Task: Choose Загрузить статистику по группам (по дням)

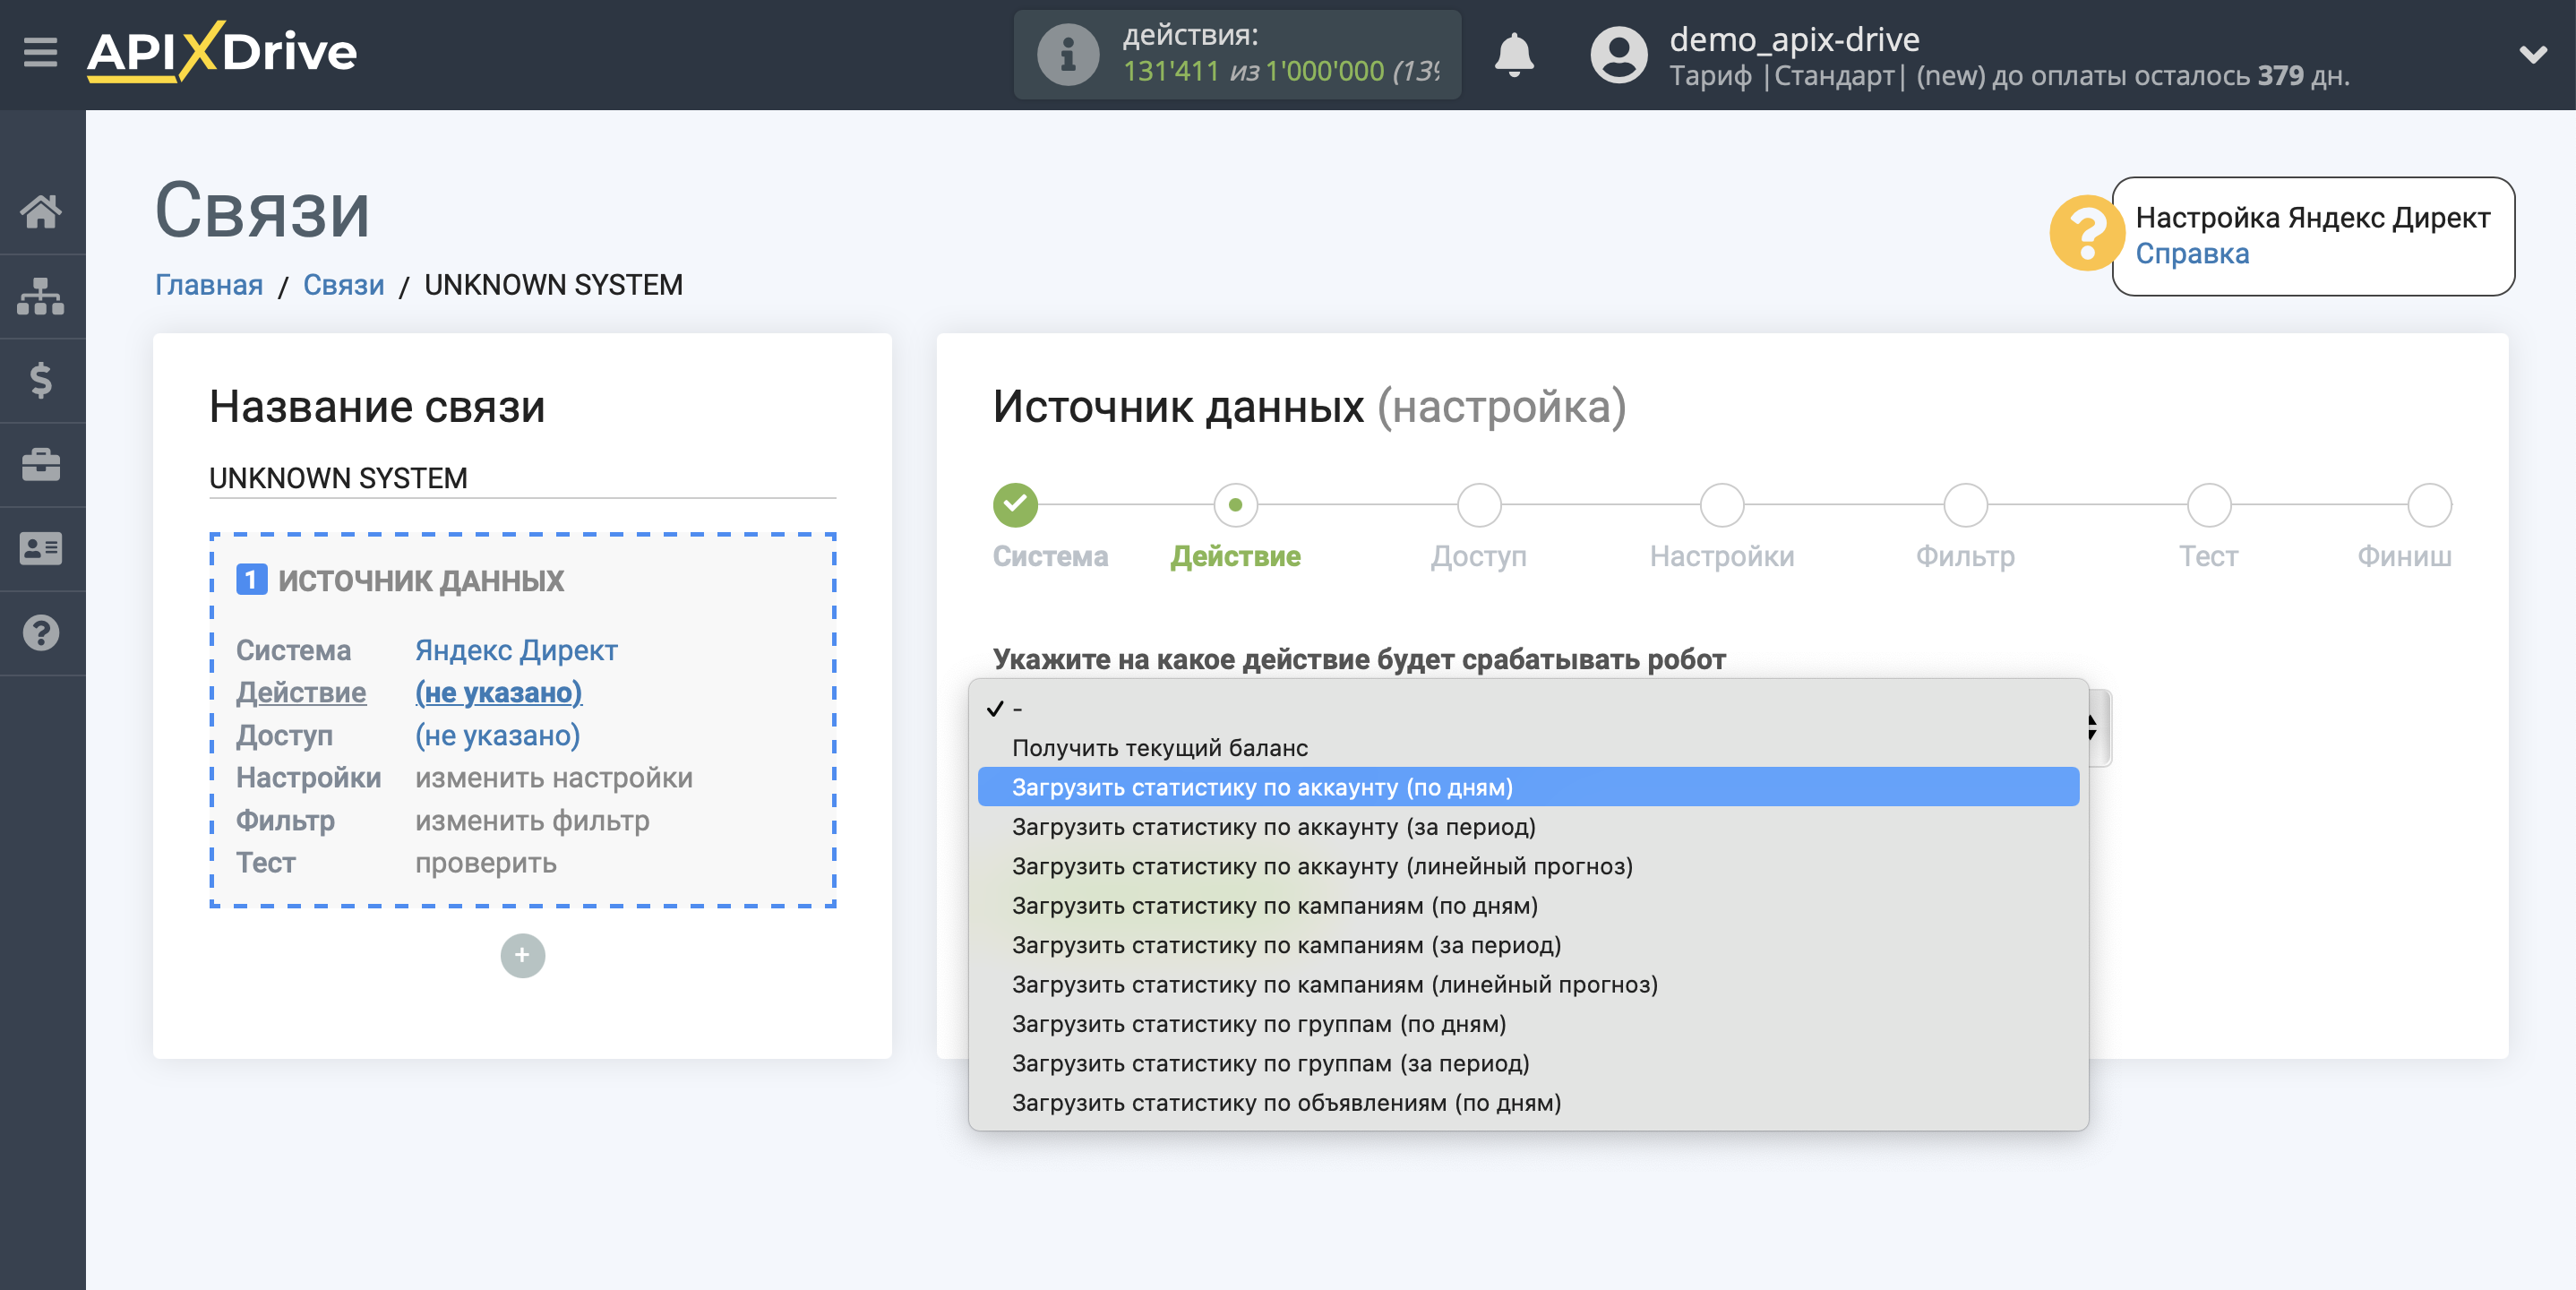Action: (1528, 1024)
